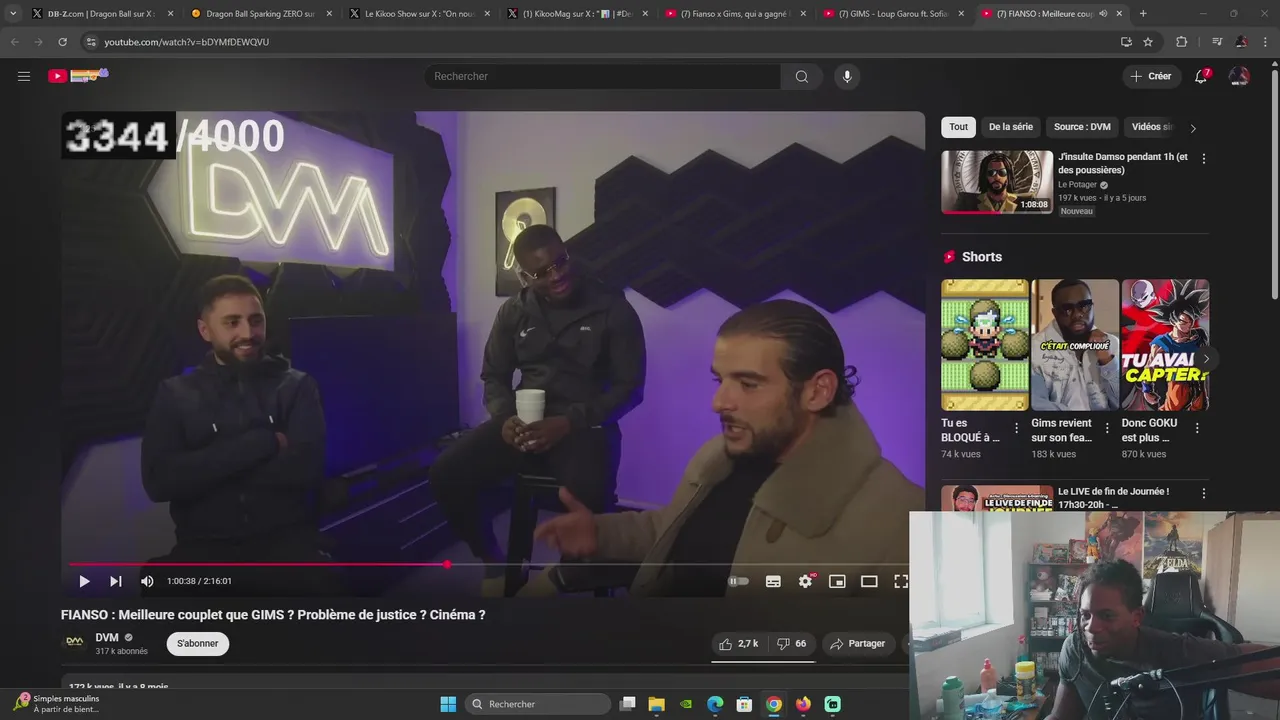Viewport: 1280px width, 720px height.
Task: Open the DVM channel name link
Action: (107, 637)
